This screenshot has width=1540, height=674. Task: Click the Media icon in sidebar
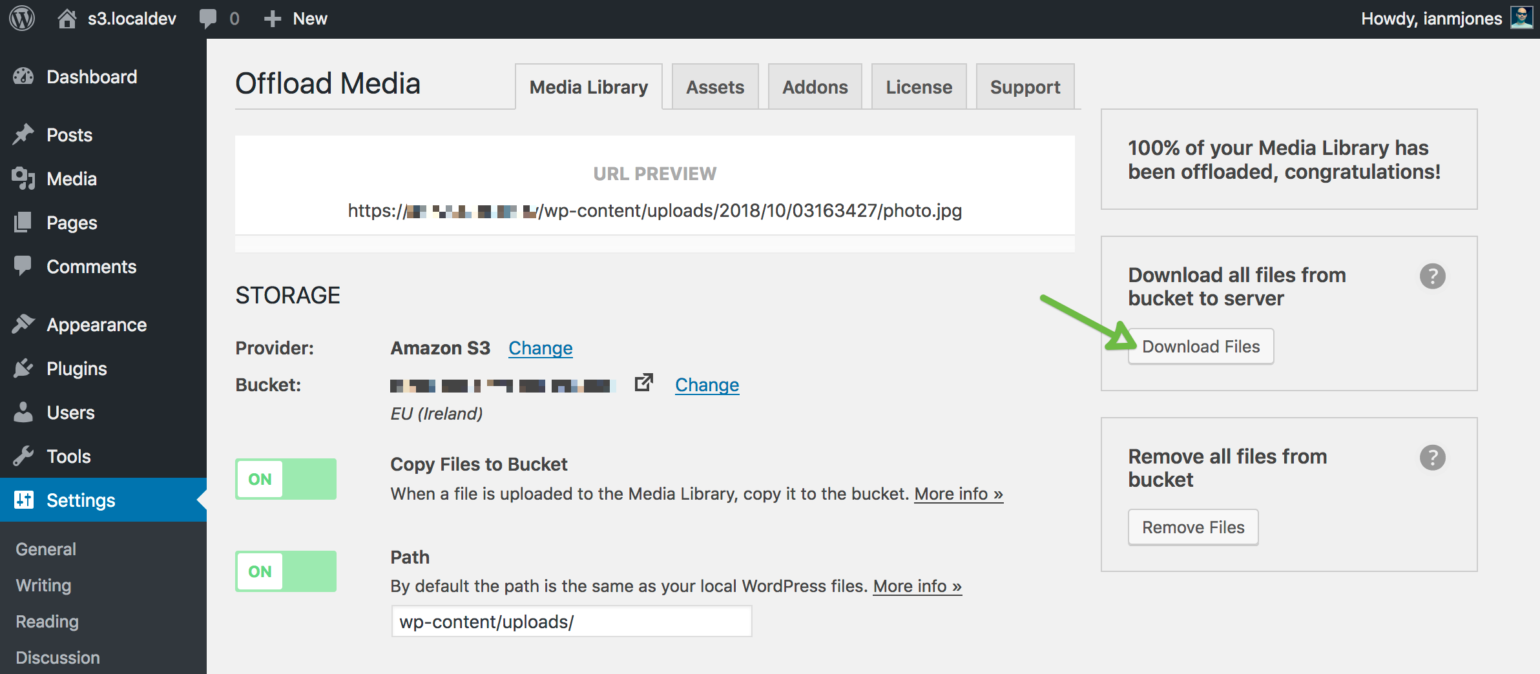[23, 179]
